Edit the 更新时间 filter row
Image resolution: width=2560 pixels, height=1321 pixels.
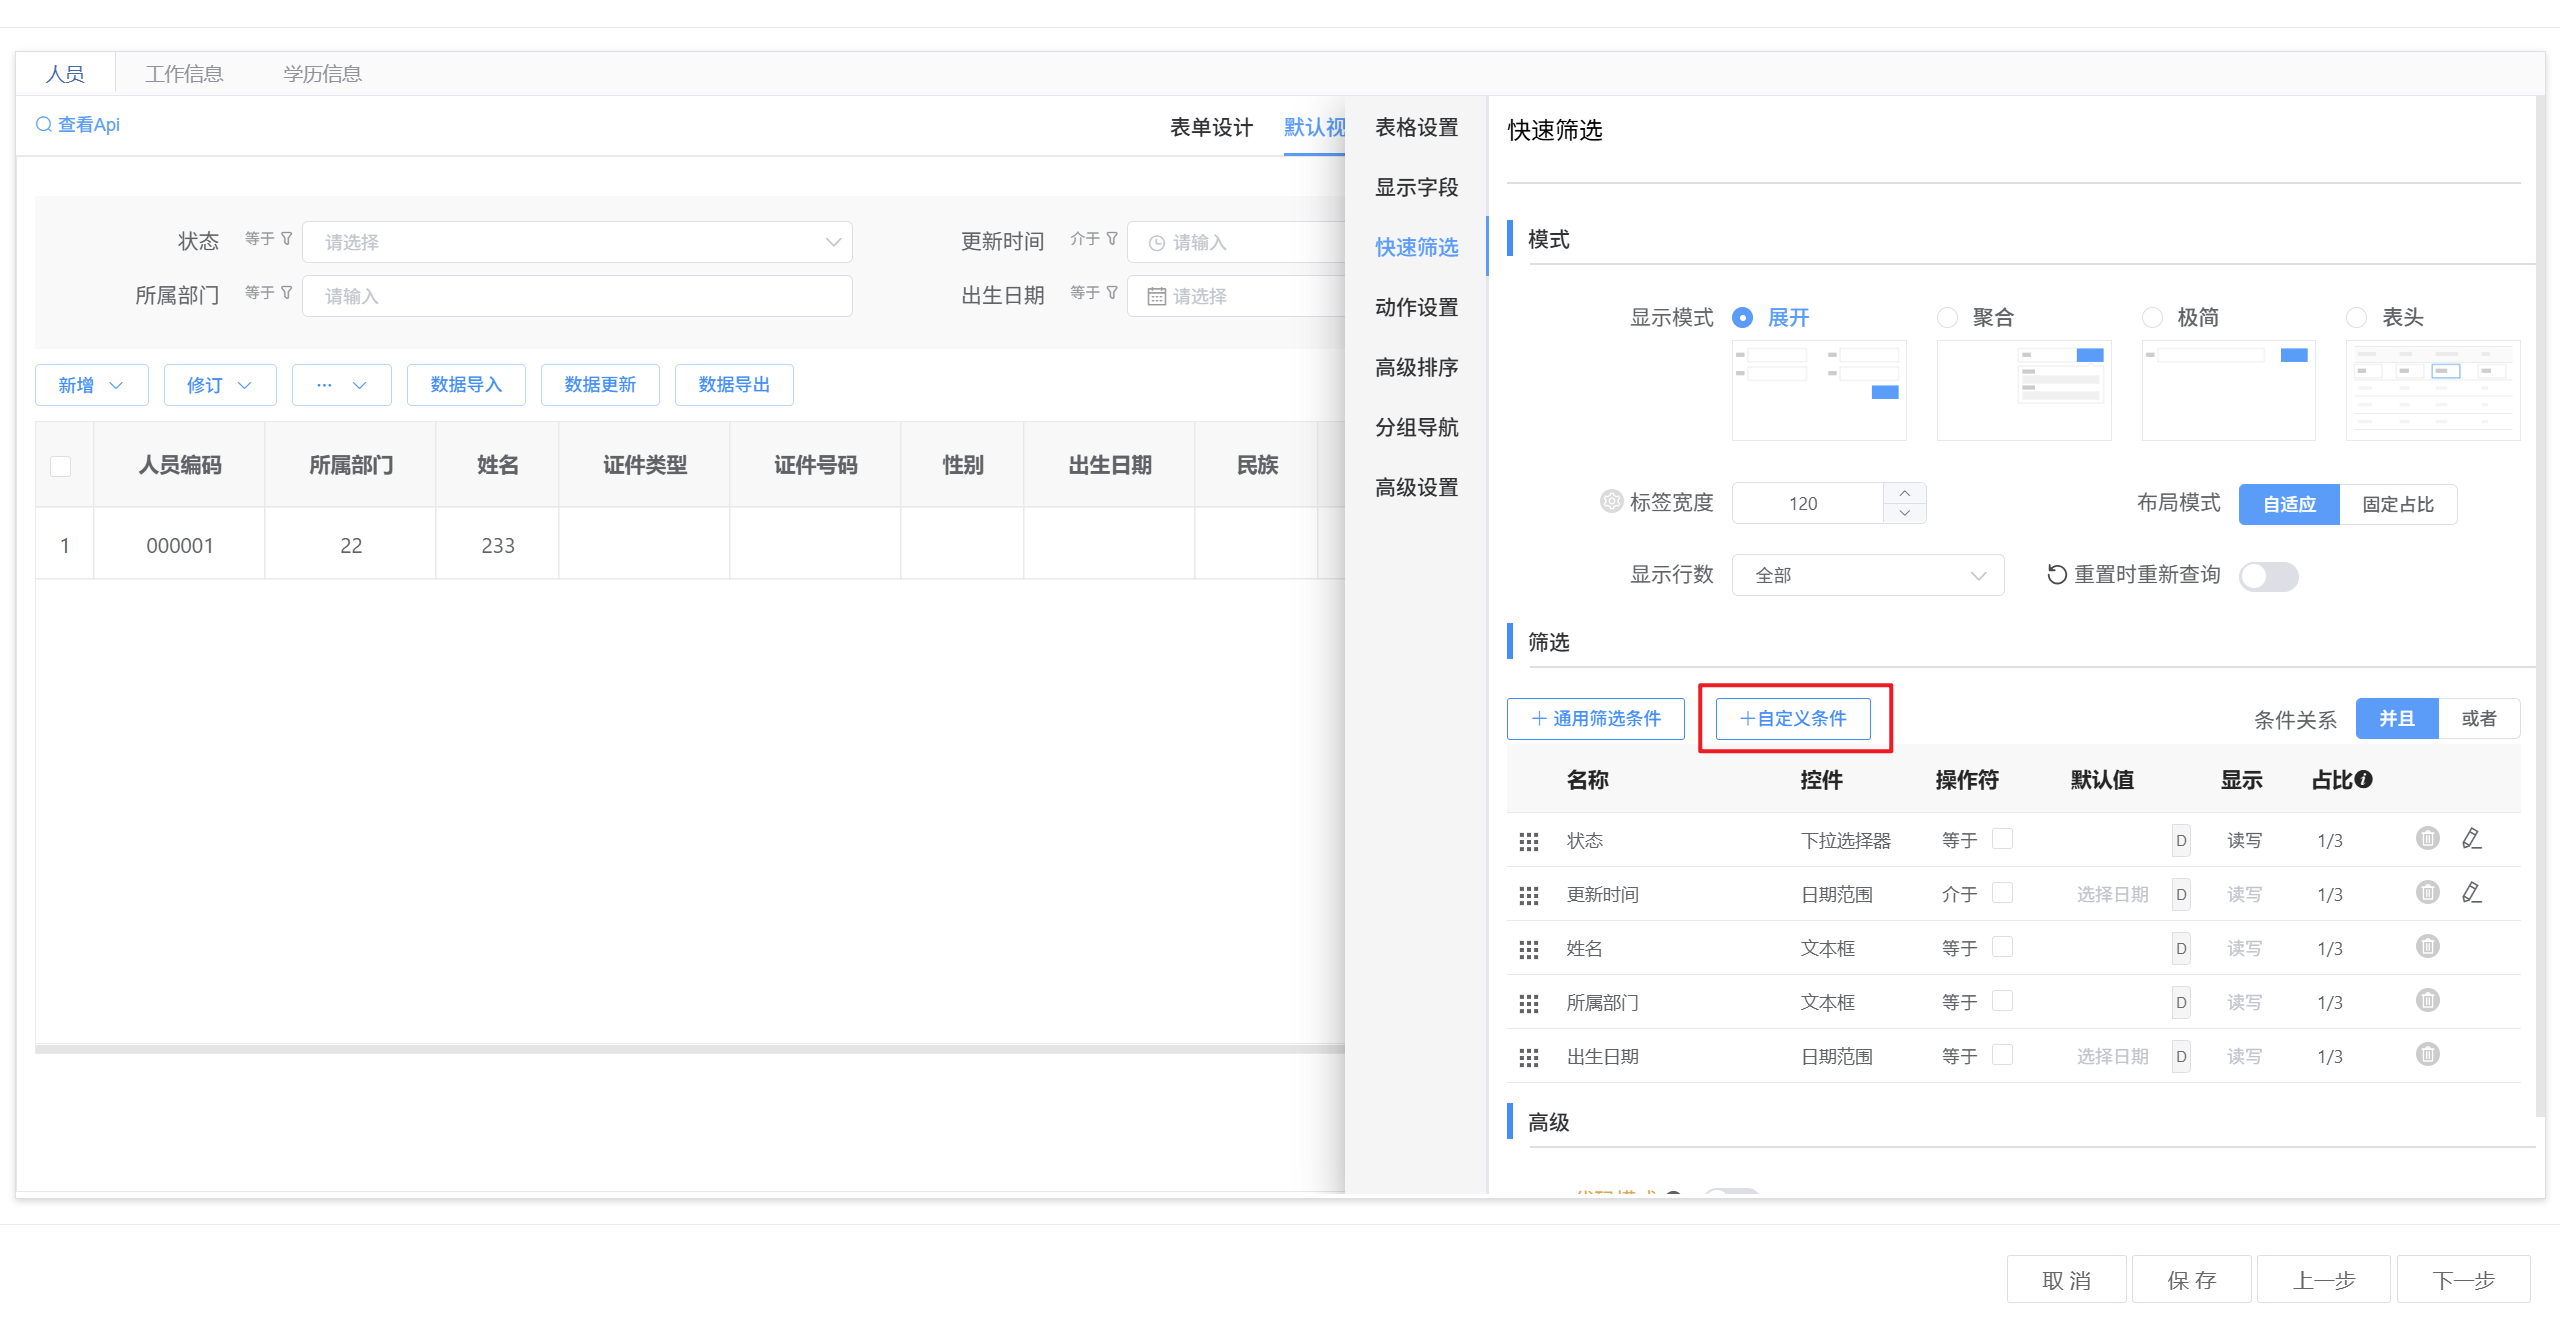click(x=2471, y=892)
